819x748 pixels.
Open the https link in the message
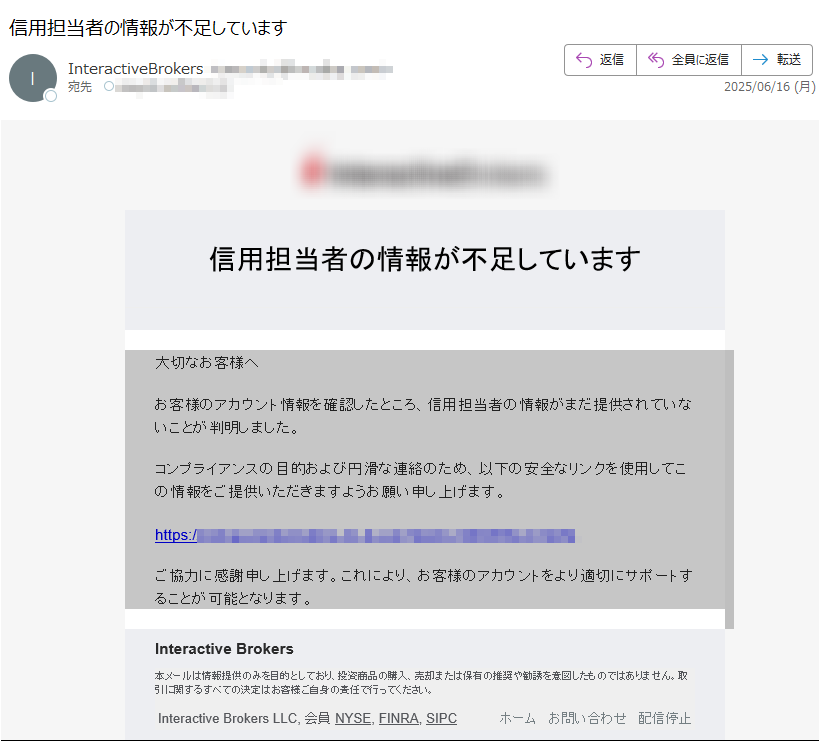(365, 535)
